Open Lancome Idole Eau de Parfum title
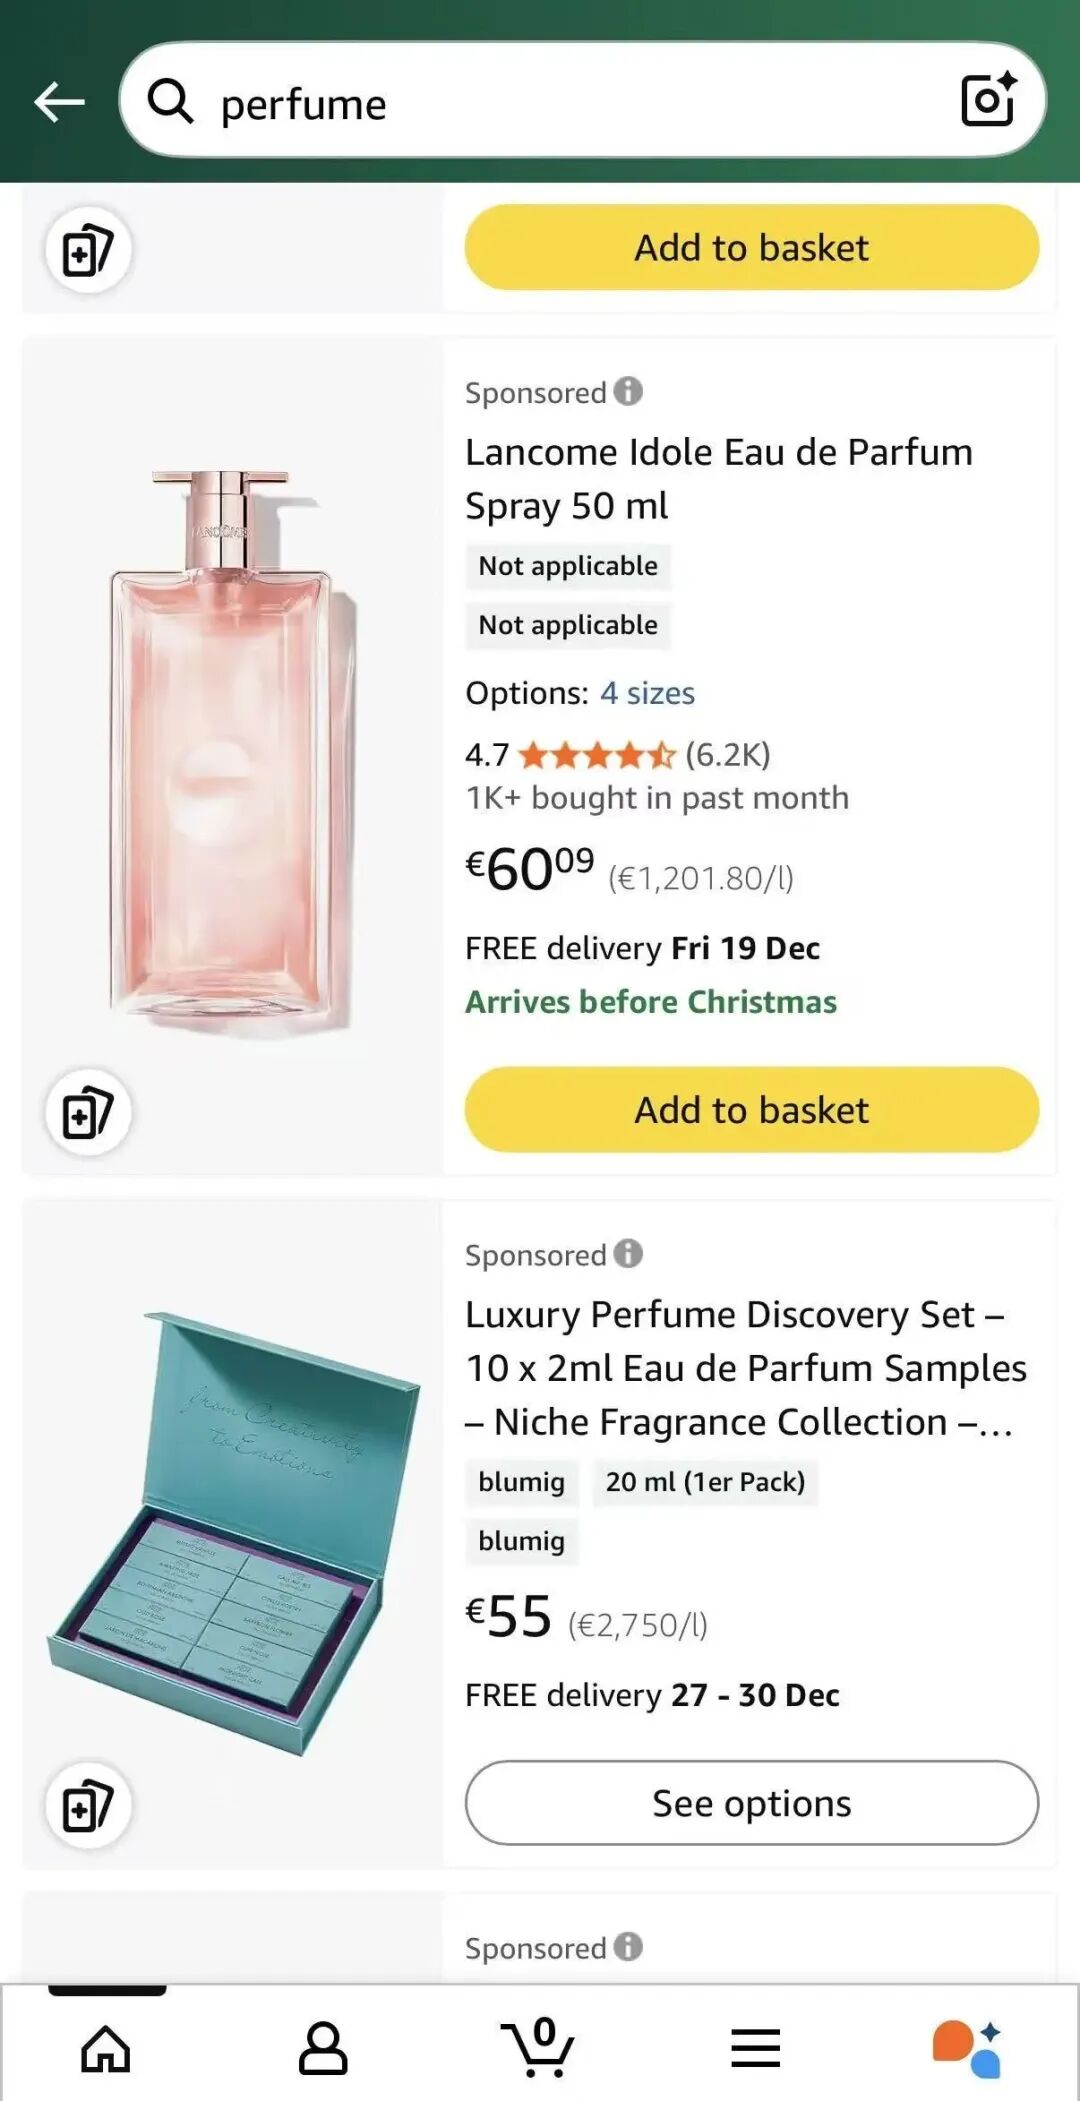Image resolution: width=1080 pixels, height=2101 pixels. coord(718,478)
